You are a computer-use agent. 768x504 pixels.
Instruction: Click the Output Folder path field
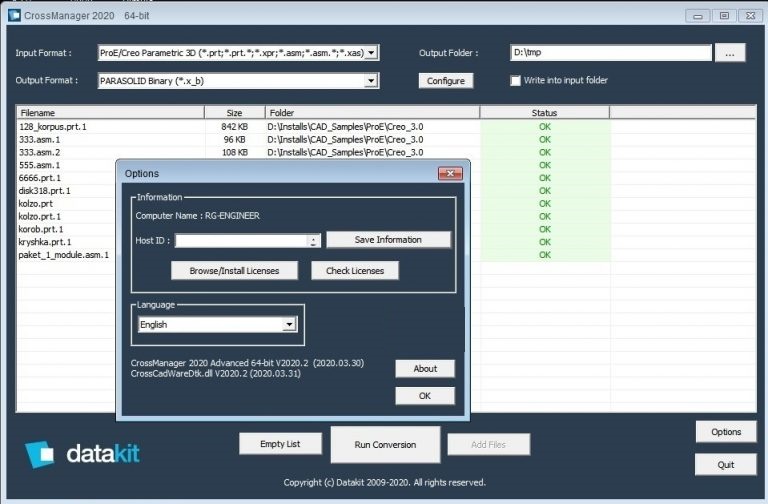(610, 52)
